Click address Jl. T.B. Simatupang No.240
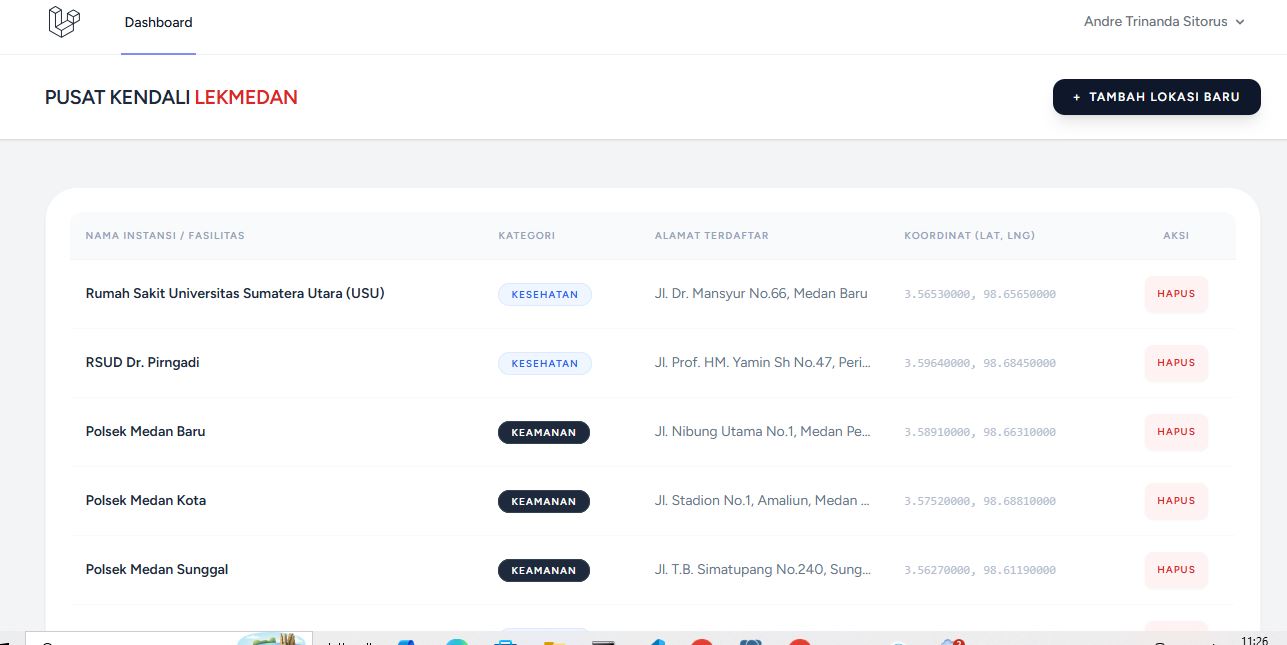This screenshot has height=645, width=1287. pyautogui.click(x=763, y=570)
